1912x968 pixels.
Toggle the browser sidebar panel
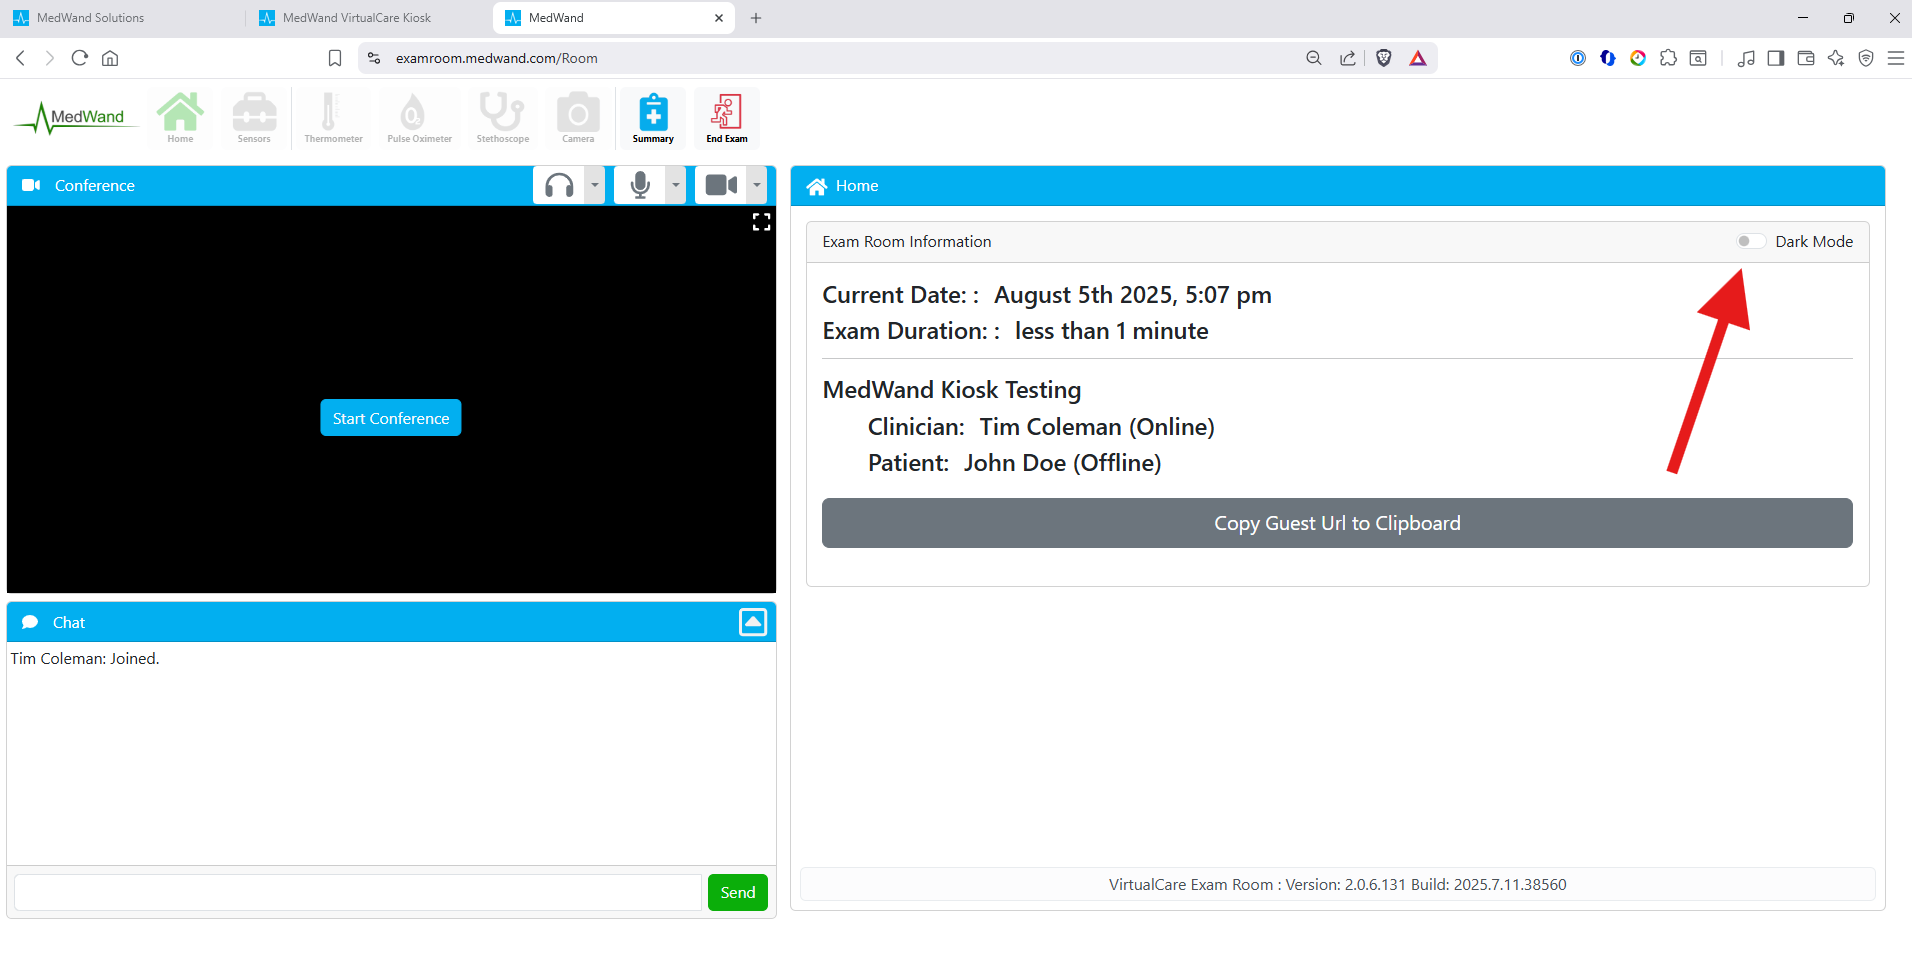click(x=1776, y=58)
